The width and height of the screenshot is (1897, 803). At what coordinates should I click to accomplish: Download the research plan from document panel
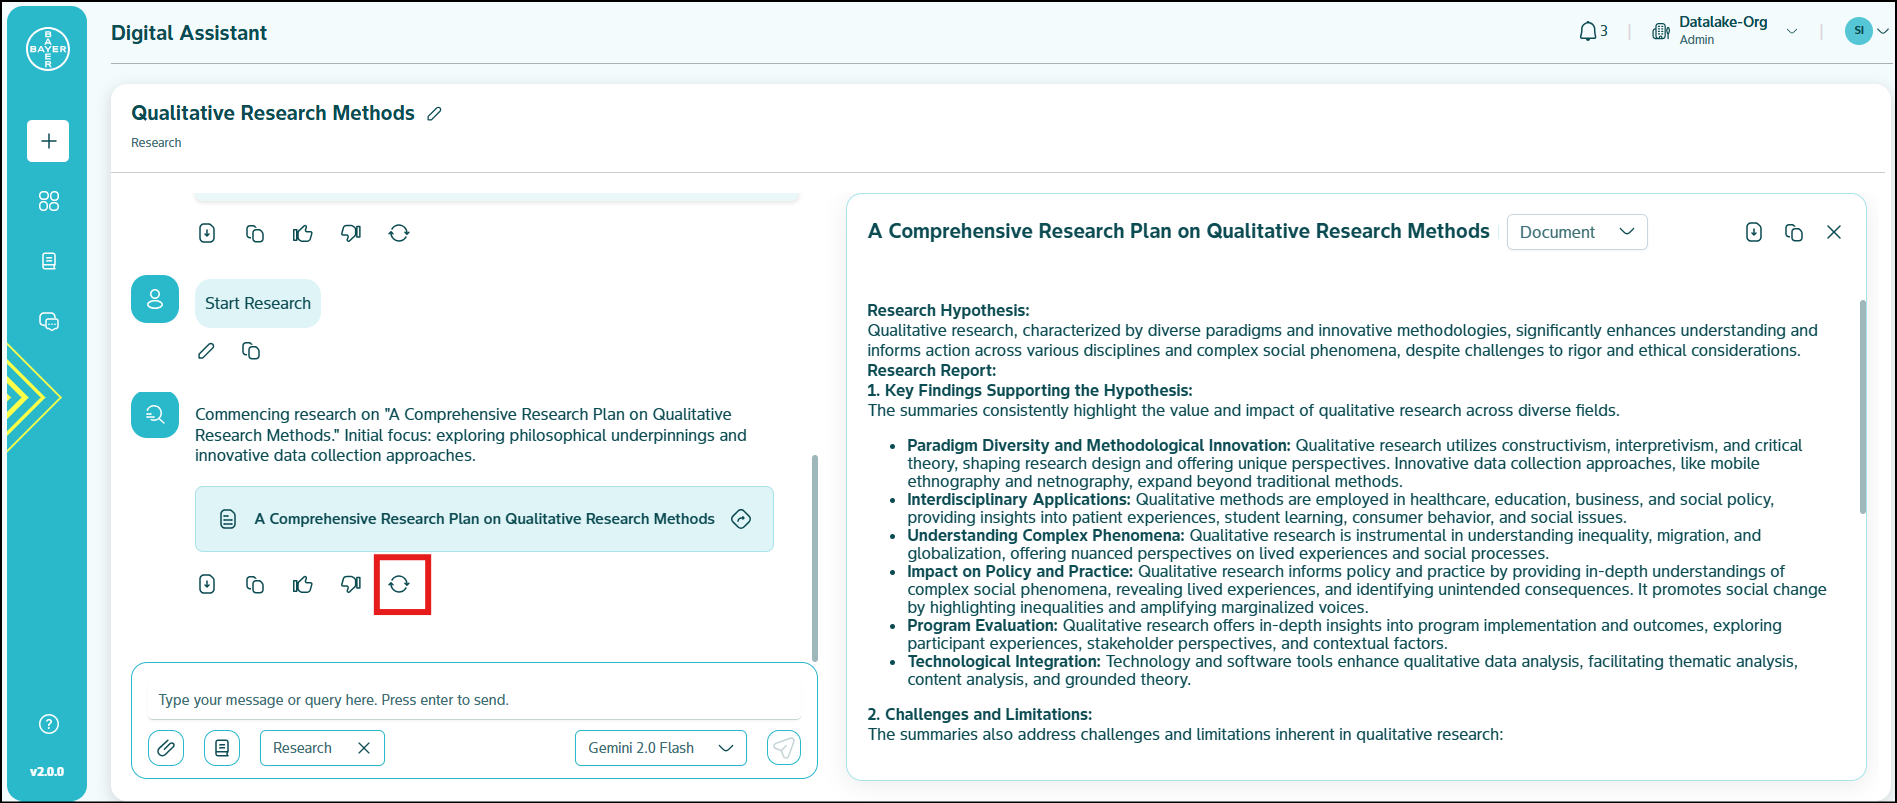[1753, 232]
